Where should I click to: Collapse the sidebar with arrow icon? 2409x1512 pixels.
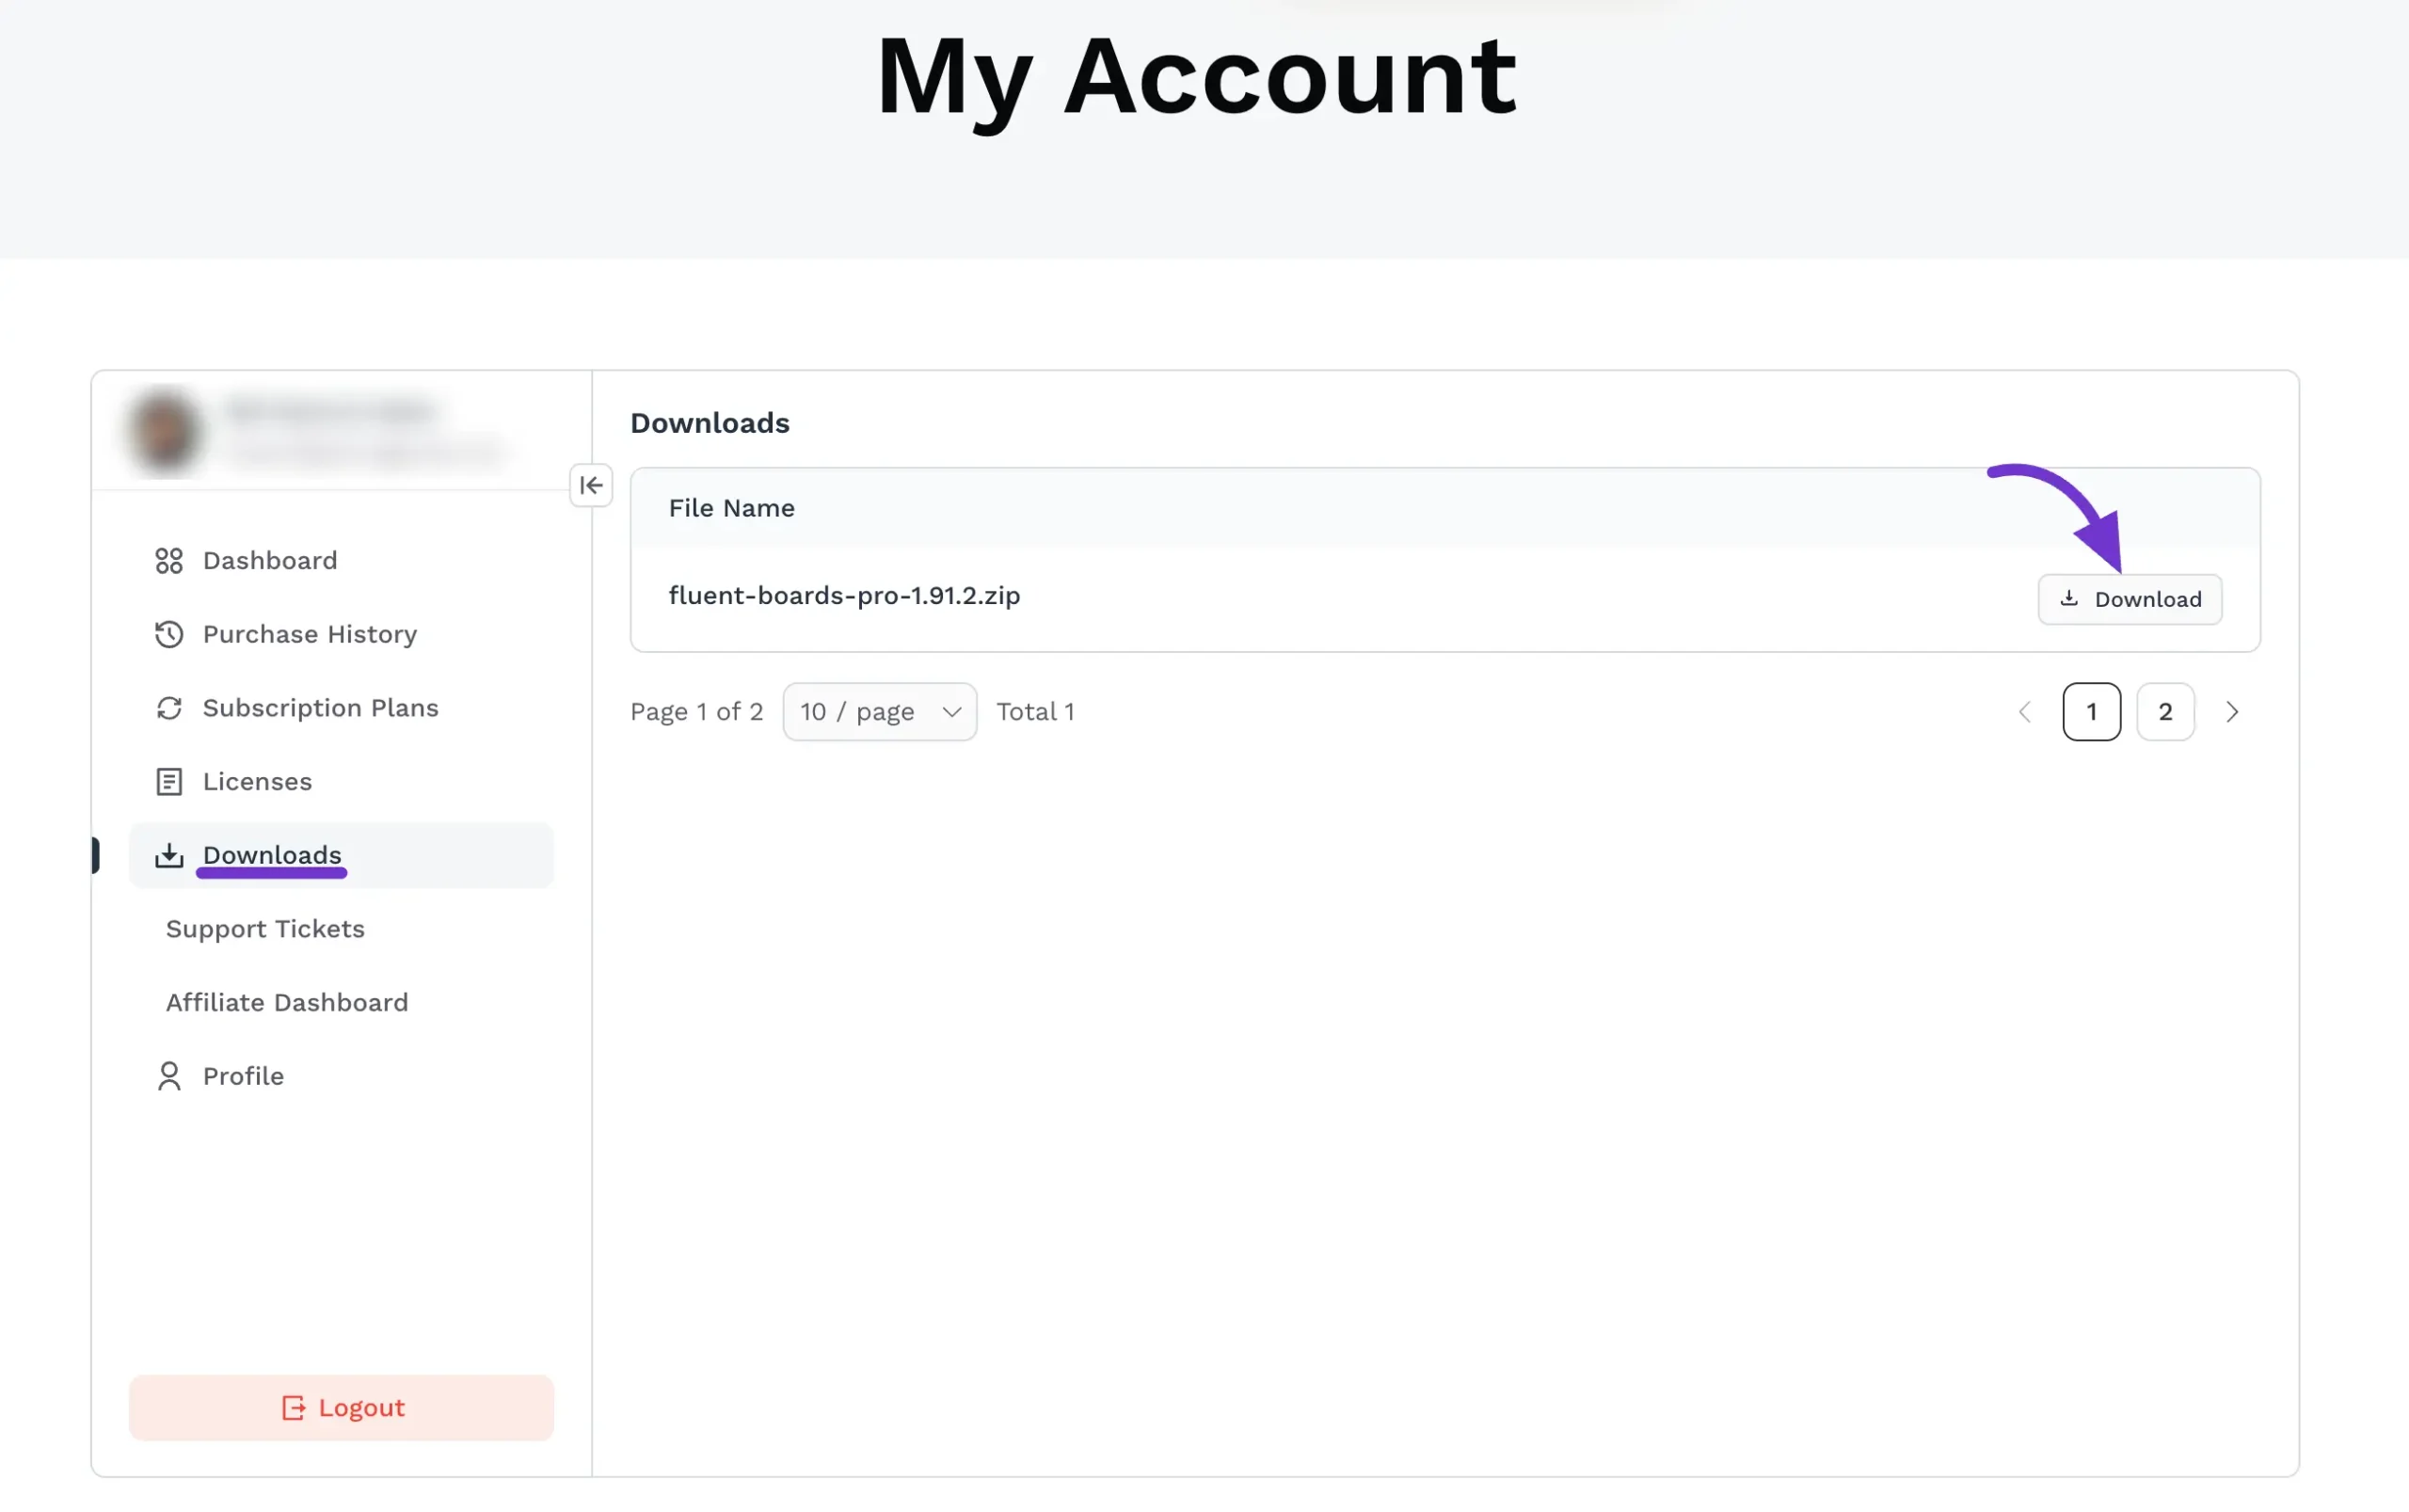tap(591, 486)
